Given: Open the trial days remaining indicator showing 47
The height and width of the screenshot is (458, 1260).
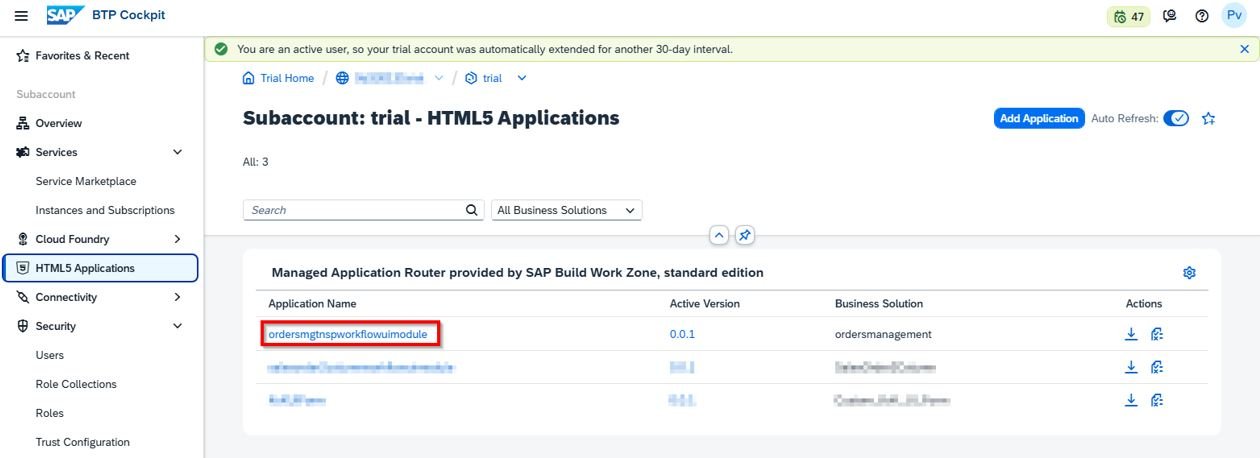Looking at the screenshot, I should click(x=1129, y=16).
